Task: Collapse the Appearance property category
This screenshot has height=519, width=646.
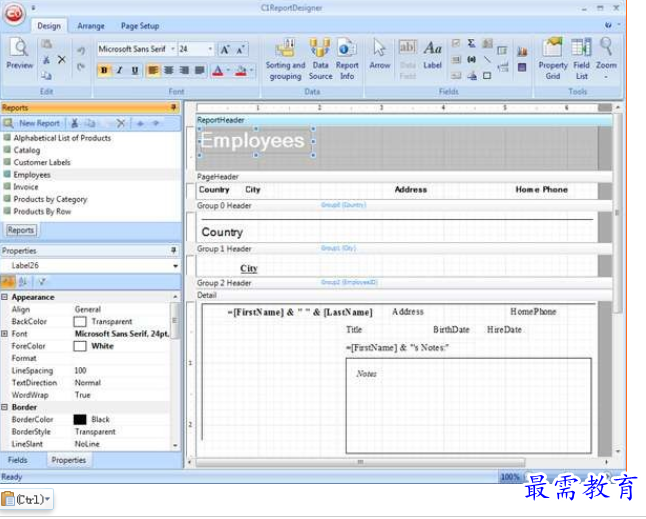Action: coord(5,297)
